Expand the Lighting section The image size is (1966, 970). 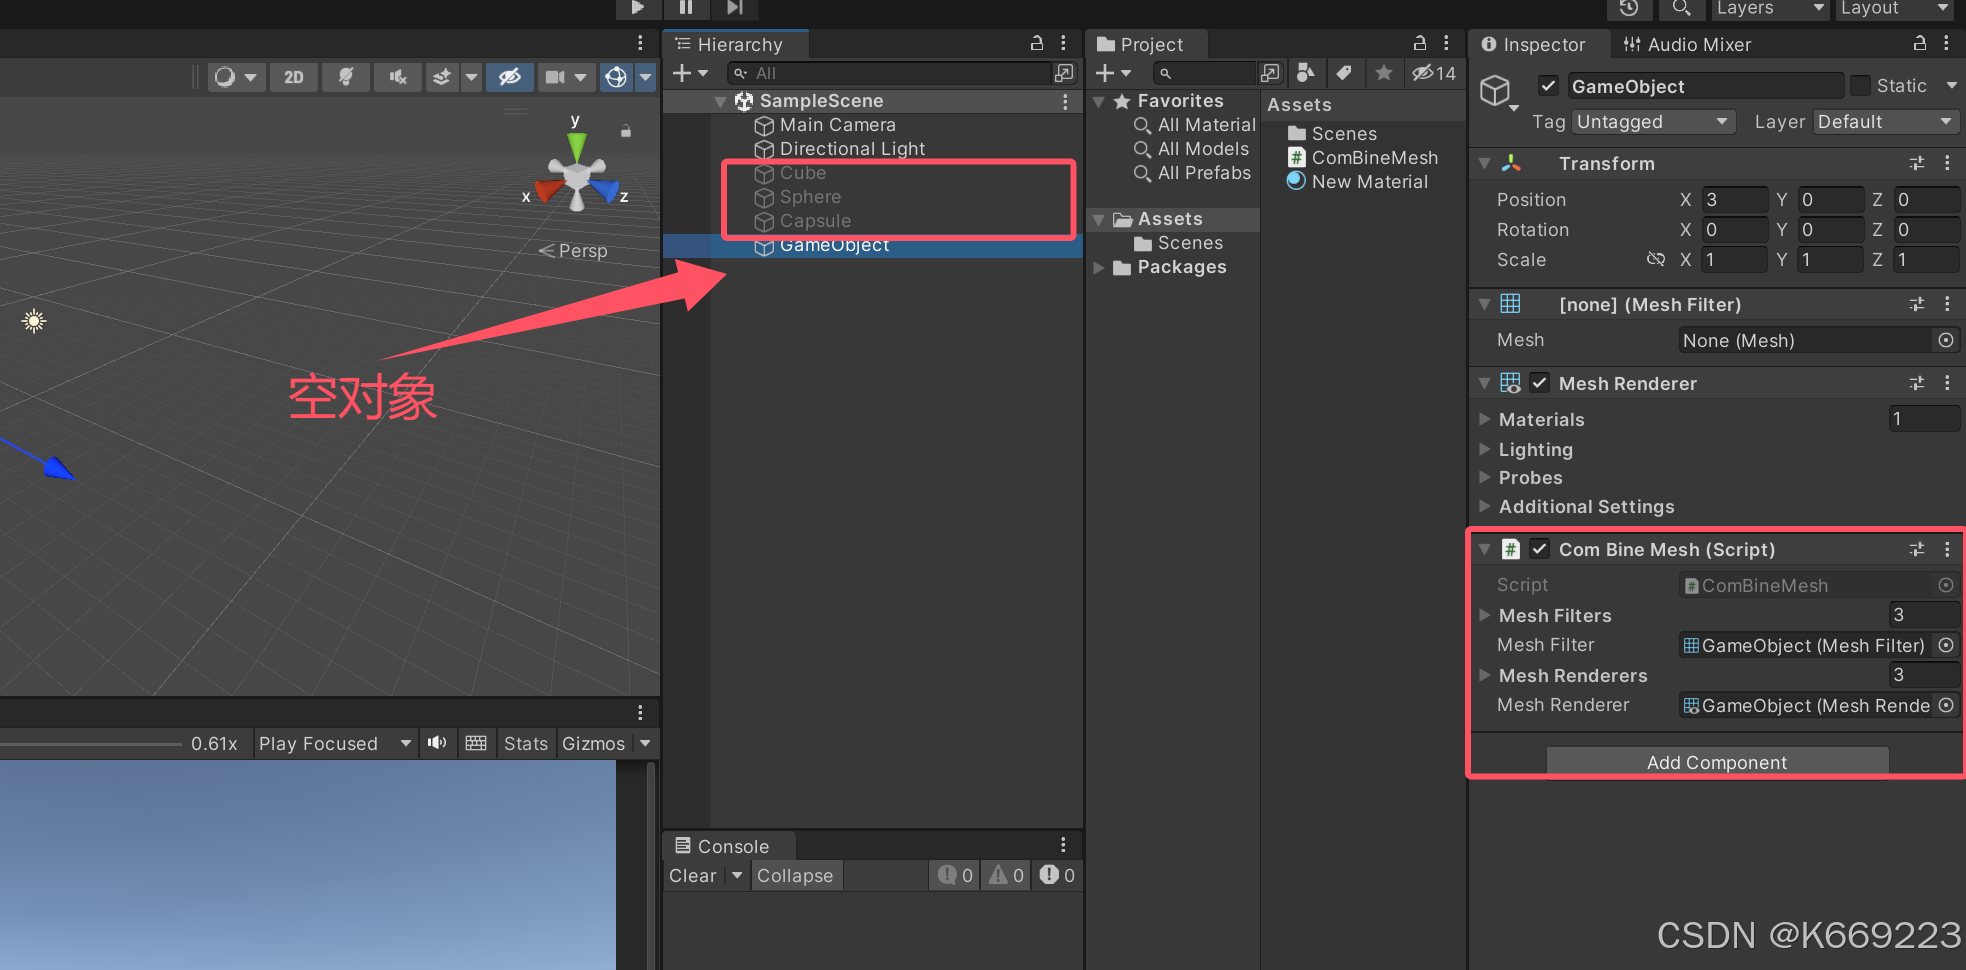1485,450
